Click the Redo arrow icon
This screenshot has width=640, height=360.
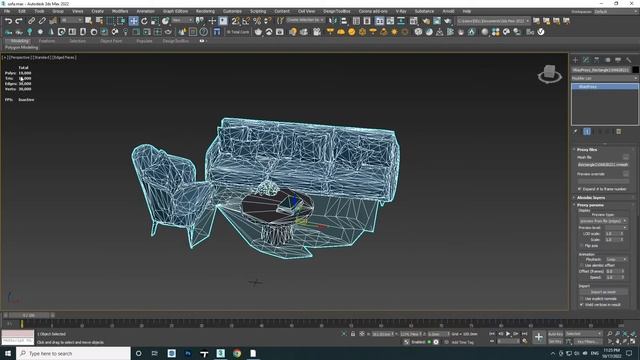(19, 21)
